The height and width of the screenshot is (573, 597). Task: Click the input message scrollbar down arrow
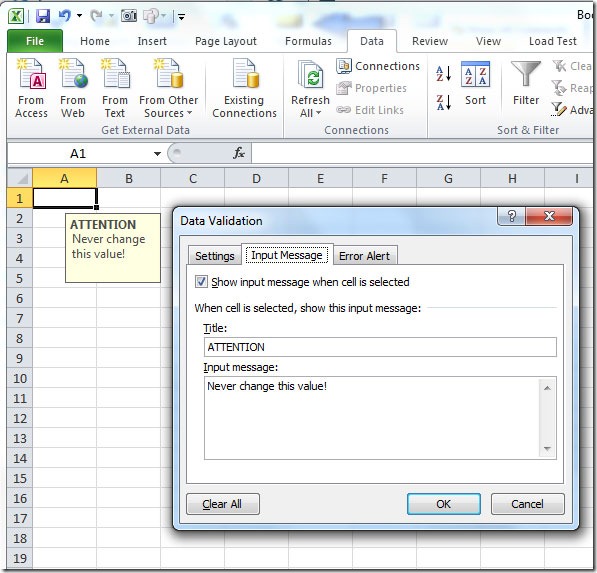pyautogui.click(x=548, y=449)
